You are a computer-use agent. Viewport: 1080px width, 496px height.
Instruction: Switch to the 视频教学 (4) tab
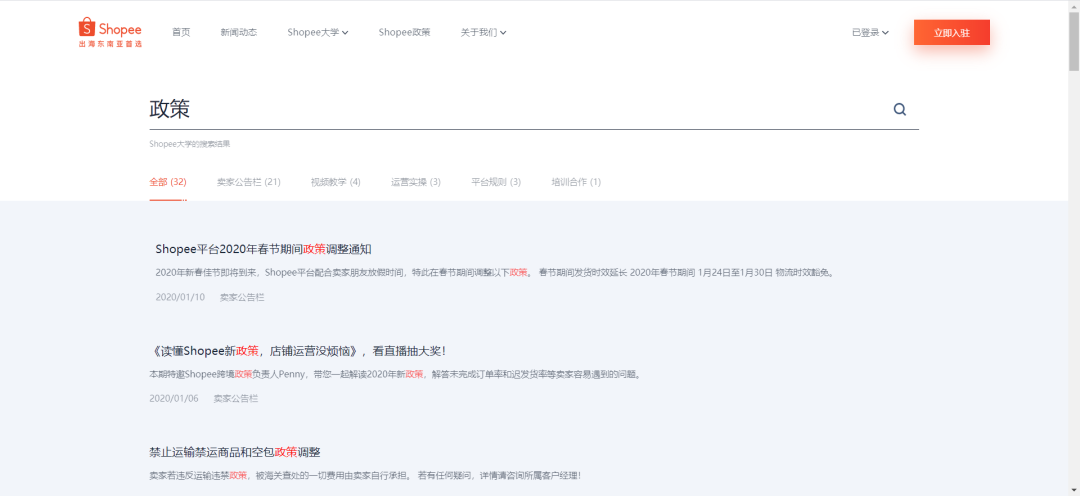(335, 182)
